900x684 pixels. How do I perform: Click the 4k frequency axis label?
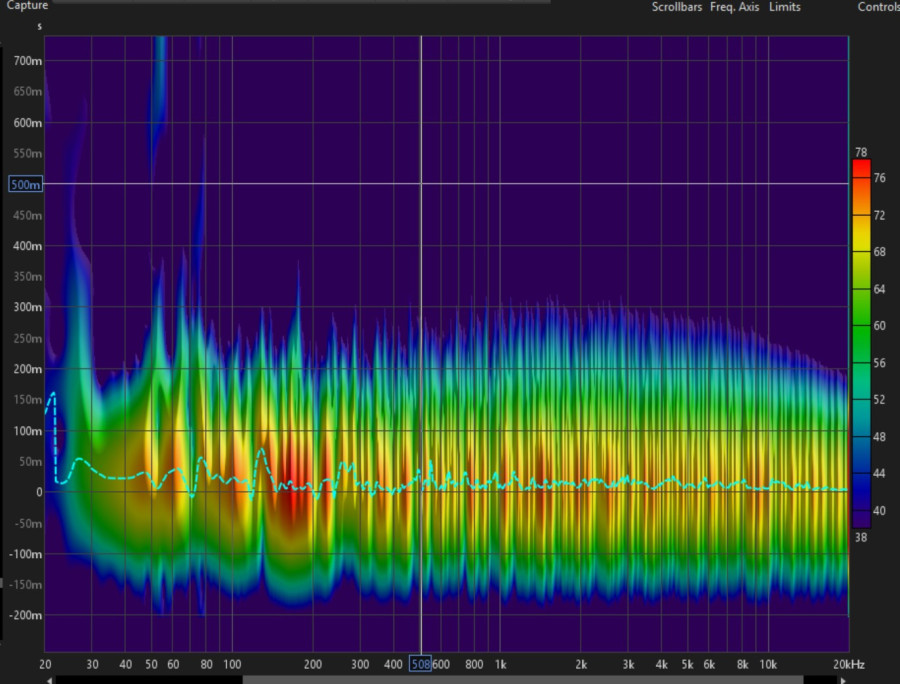[x=662, y=664]
